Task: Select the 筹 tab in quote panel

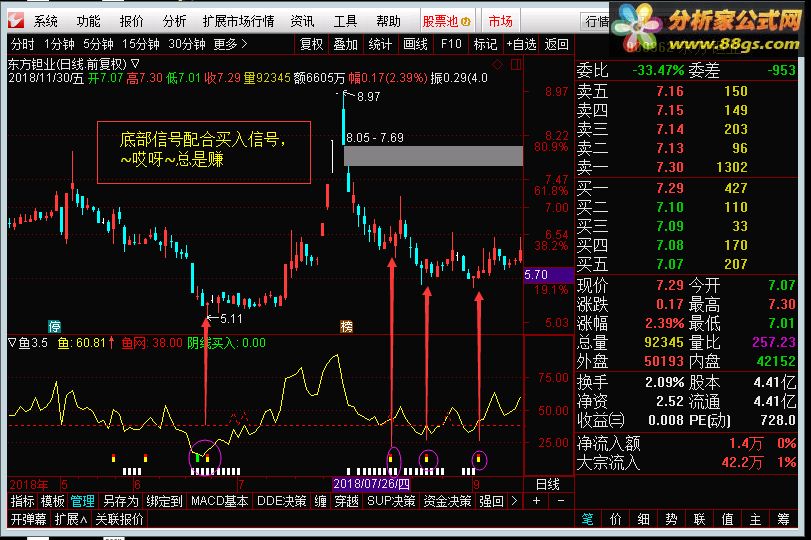Action: 784,519
